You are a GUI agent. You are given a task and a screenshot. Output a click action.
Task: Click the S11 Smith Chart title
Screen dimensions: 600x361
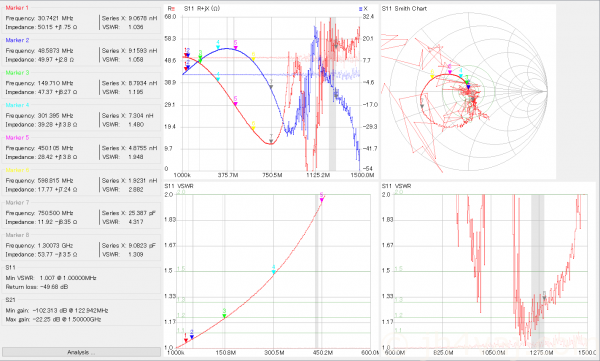404,8
